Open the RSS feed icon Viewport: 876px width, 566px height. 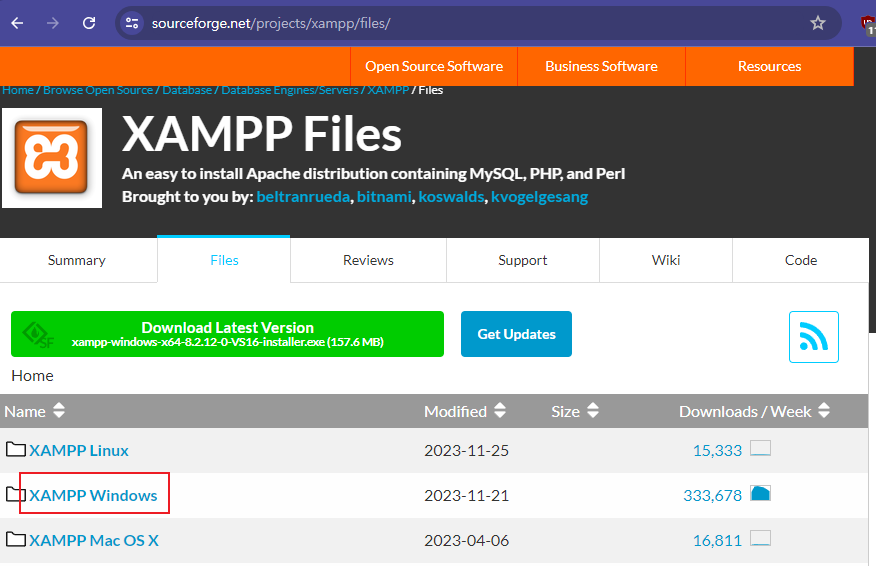(813, 337)
